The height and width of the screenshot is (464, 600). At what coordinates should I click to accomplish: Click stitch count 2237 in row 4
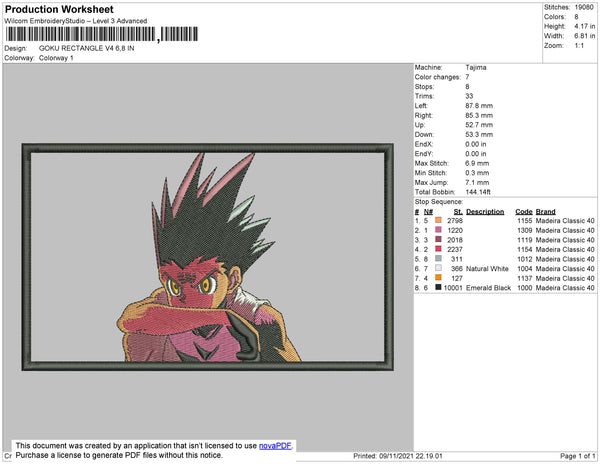(455, 249)
